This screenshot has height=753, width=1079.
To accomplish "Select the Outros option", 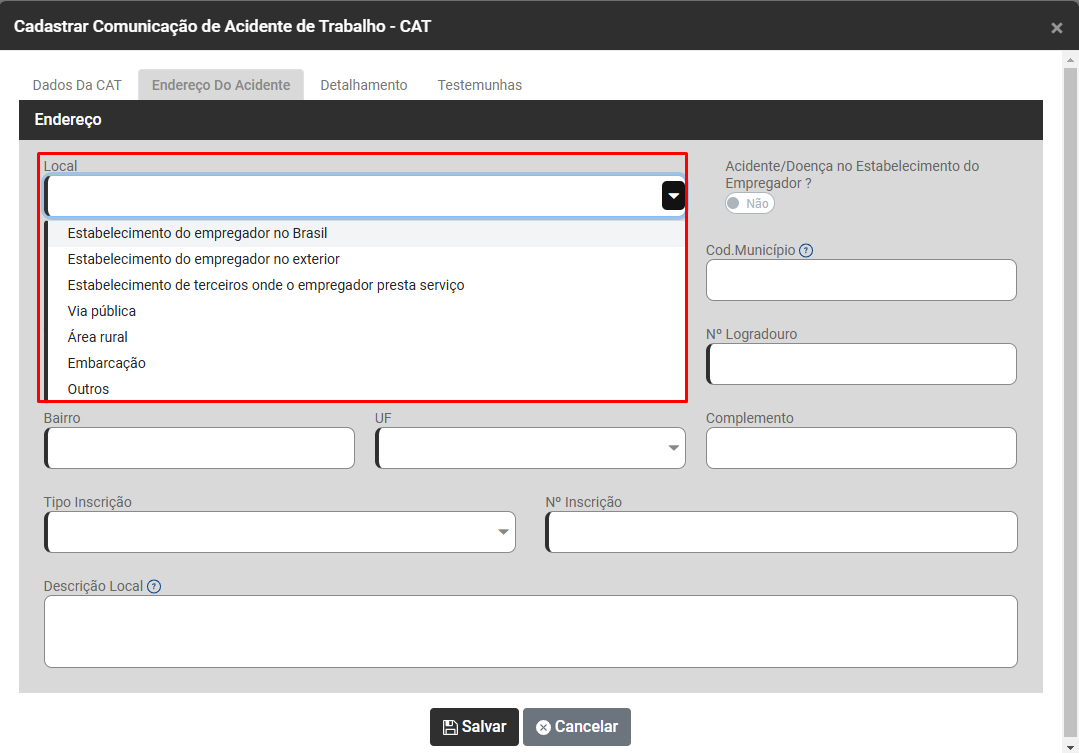I will [366, 389].
